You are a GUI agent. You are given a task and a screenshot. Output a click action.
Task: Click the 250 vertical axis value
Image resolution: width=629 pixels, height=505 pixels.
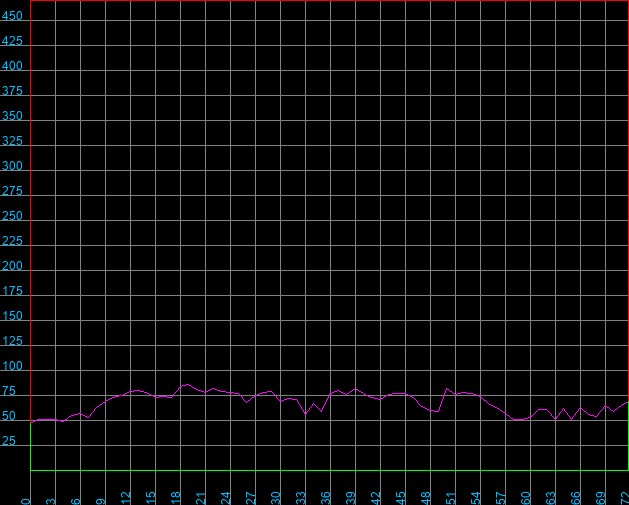point(12,216)
